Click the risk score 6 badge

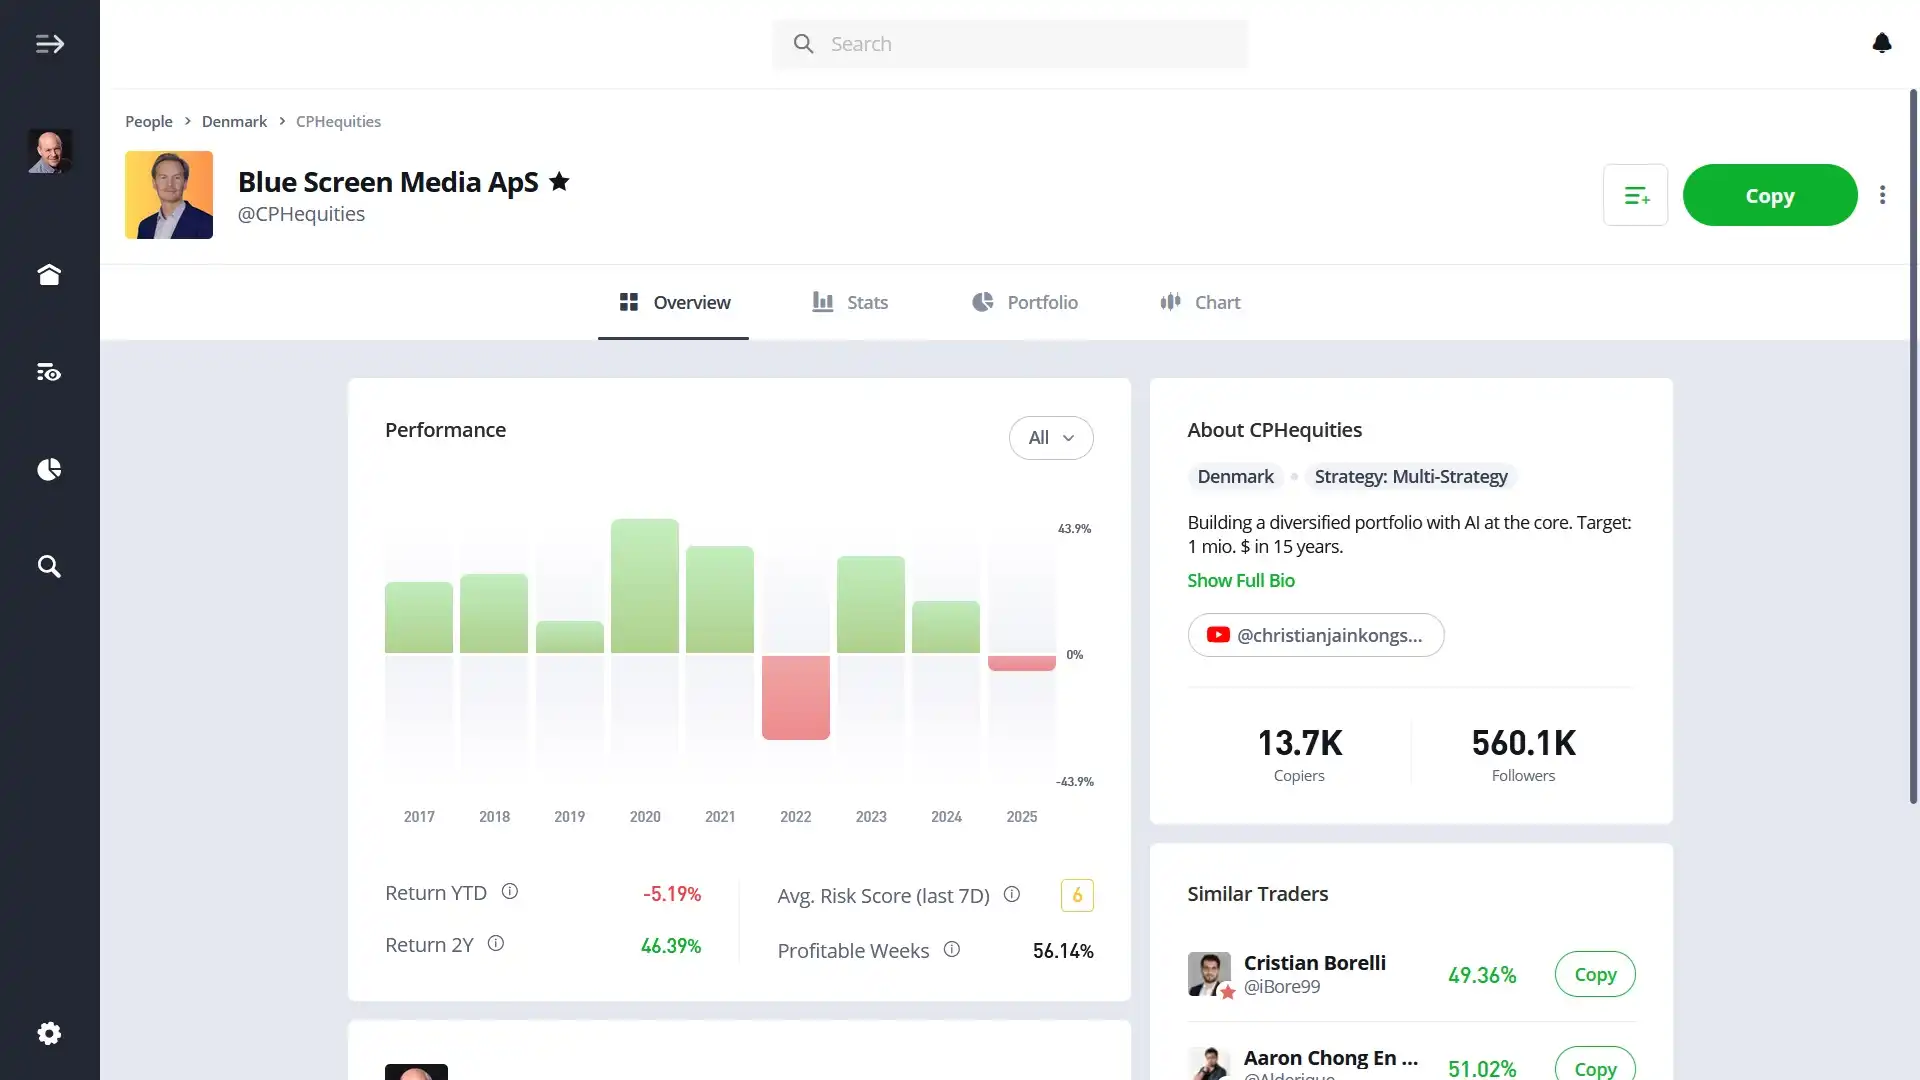(1077, 895)
